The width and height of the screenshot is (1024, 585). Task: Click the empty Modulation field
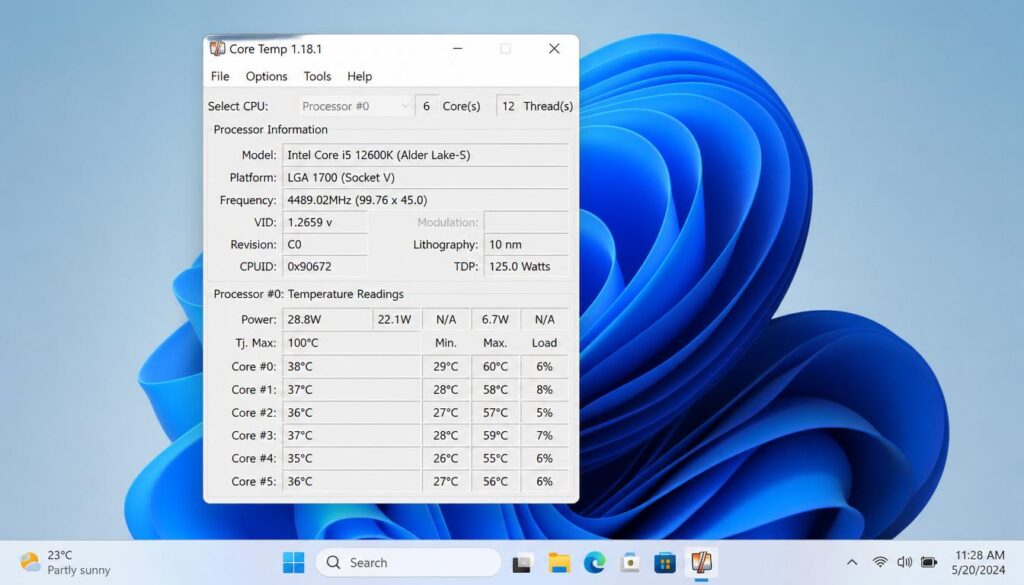tap(526, 222)
